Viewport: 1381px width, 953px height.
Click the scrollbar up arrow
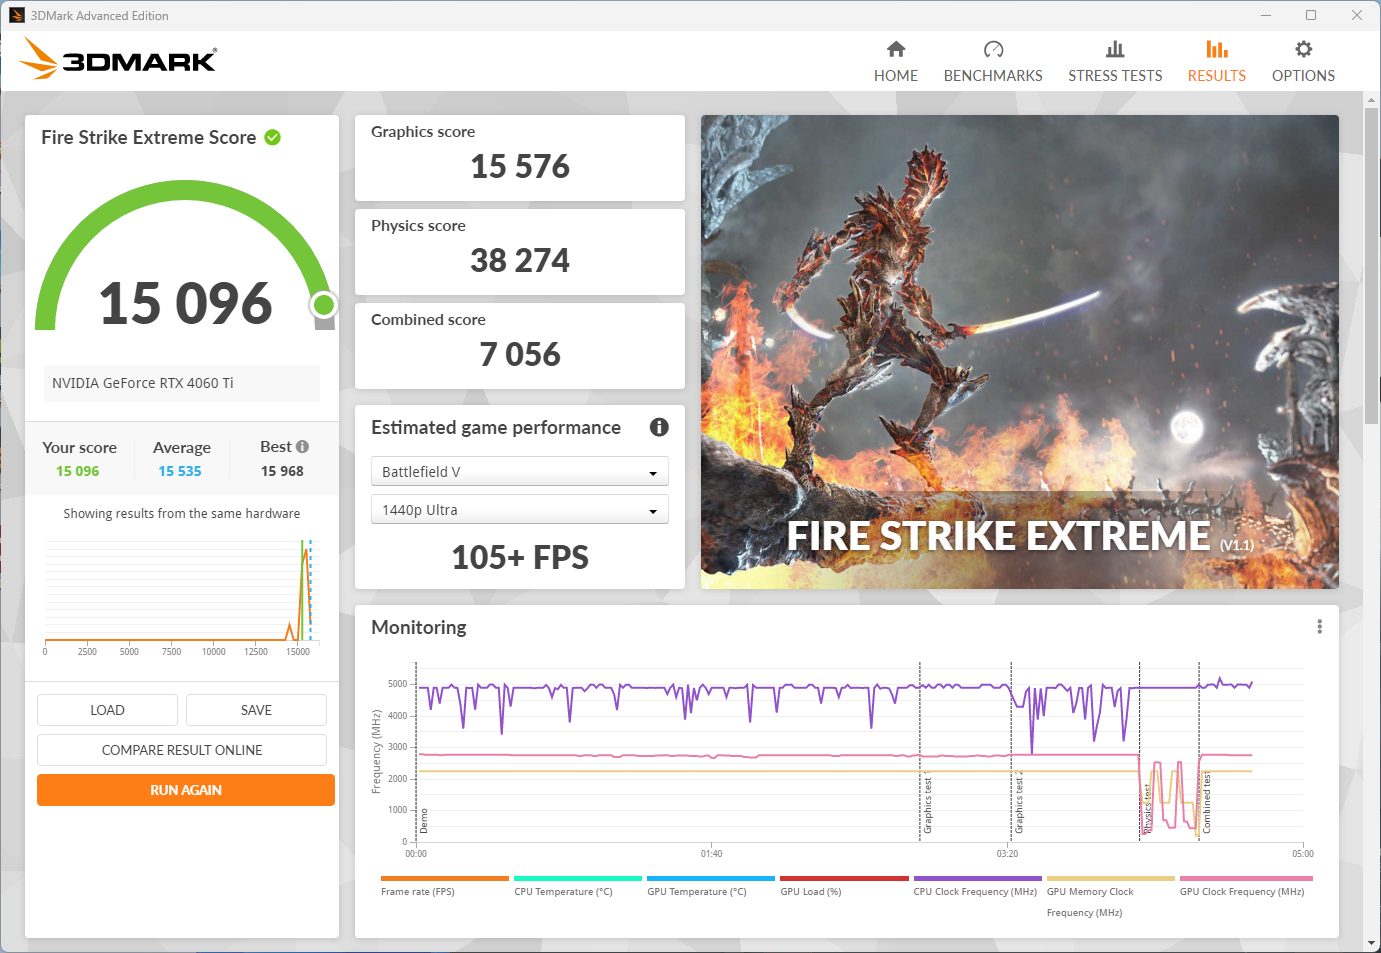click(x=1371, y=99)
